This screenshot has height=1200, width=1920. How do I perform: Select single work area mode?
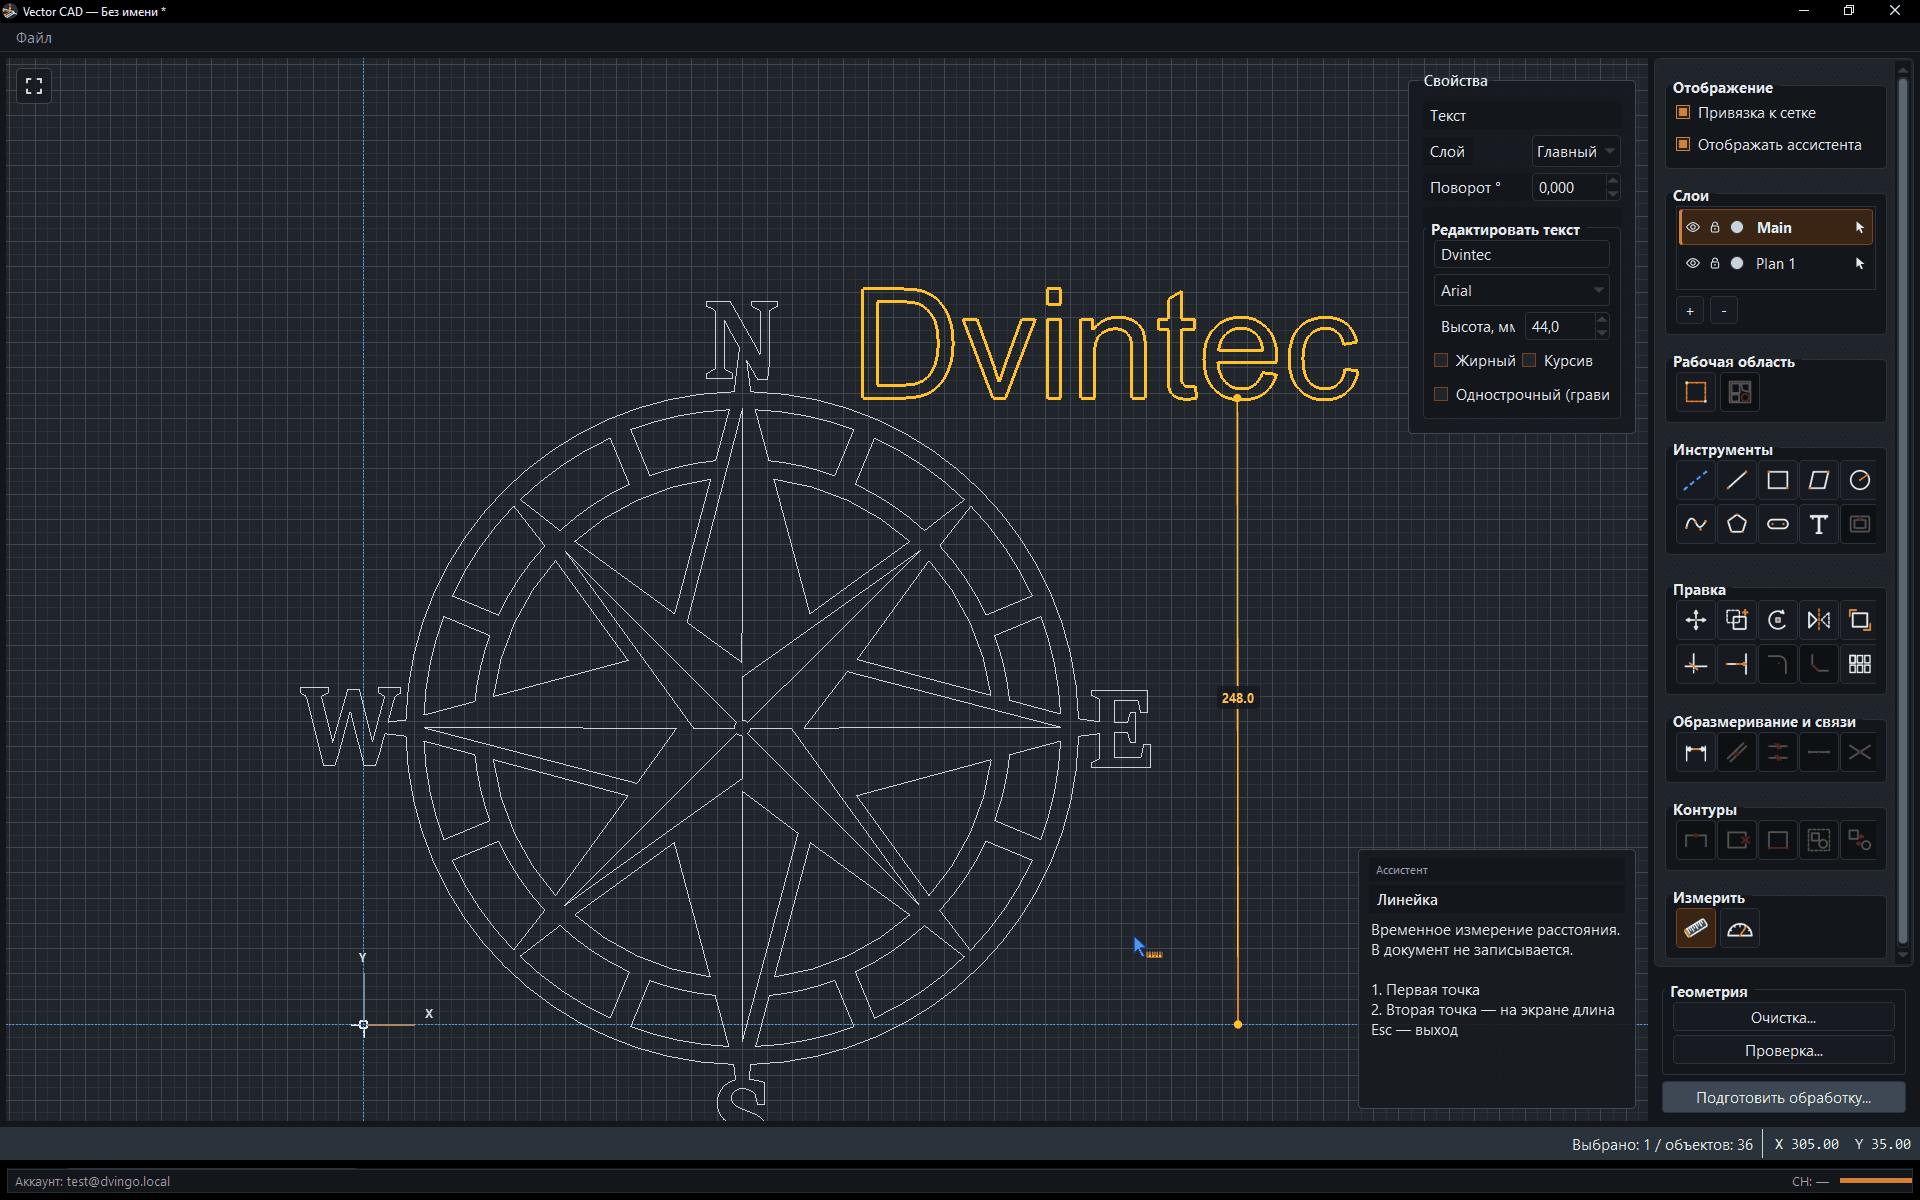point(1696,393)
